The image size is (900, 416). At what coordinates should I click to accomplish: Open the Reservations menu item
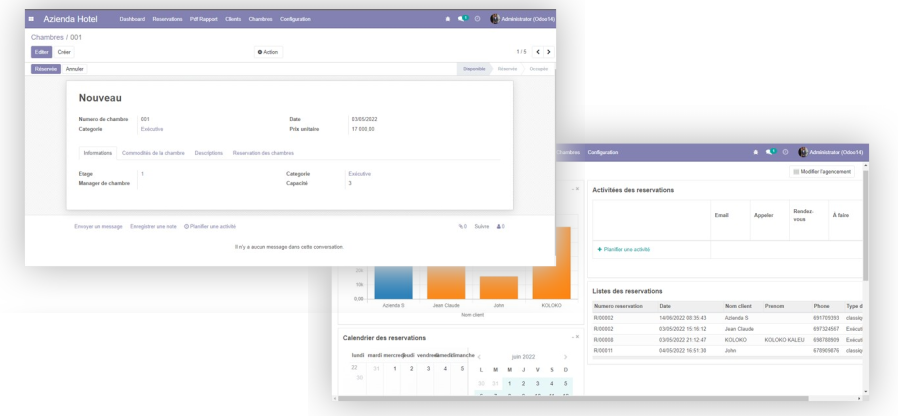point(168,19)
